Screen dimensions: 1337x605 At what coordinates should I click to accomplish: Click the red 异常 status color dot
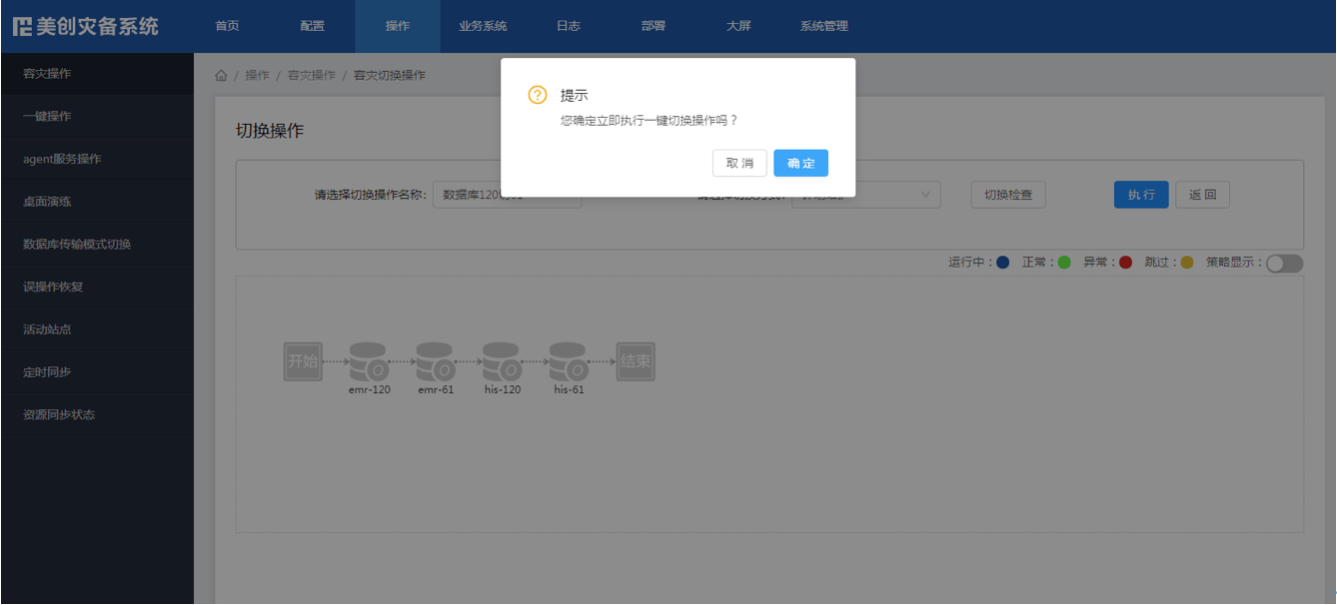pos(1125,263)
